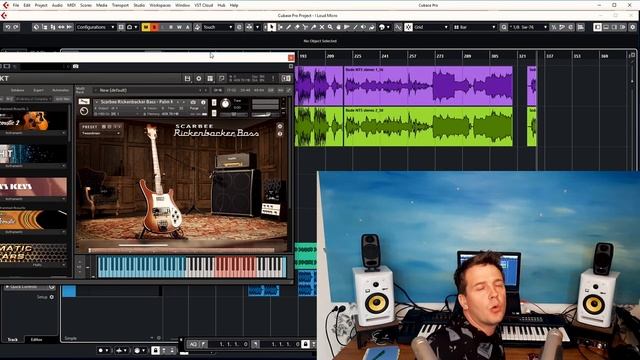Select the Object Selection arrow tool
640x360 pixels.
(271, 27)
